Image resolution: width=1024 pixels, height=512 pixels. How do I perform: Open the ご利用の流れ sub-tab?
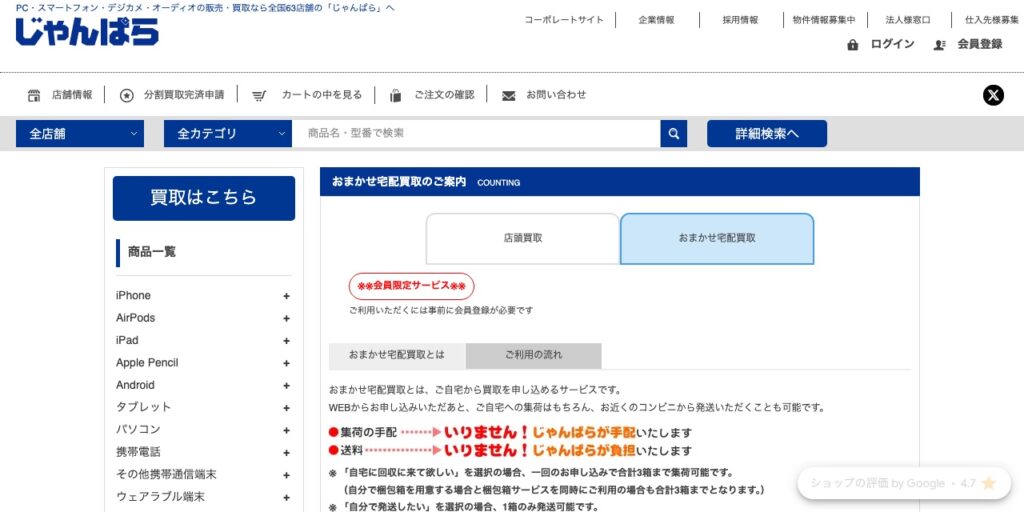pos(534,355)
